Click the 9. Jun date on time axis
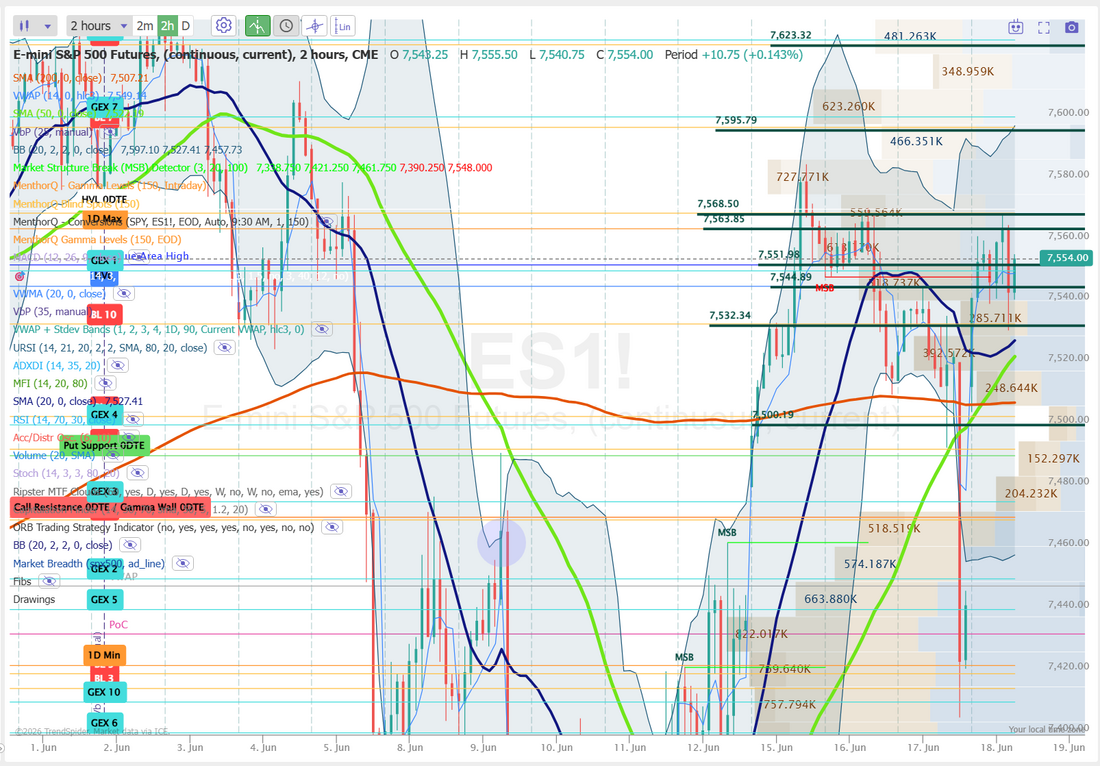 (x=483, y=747)
